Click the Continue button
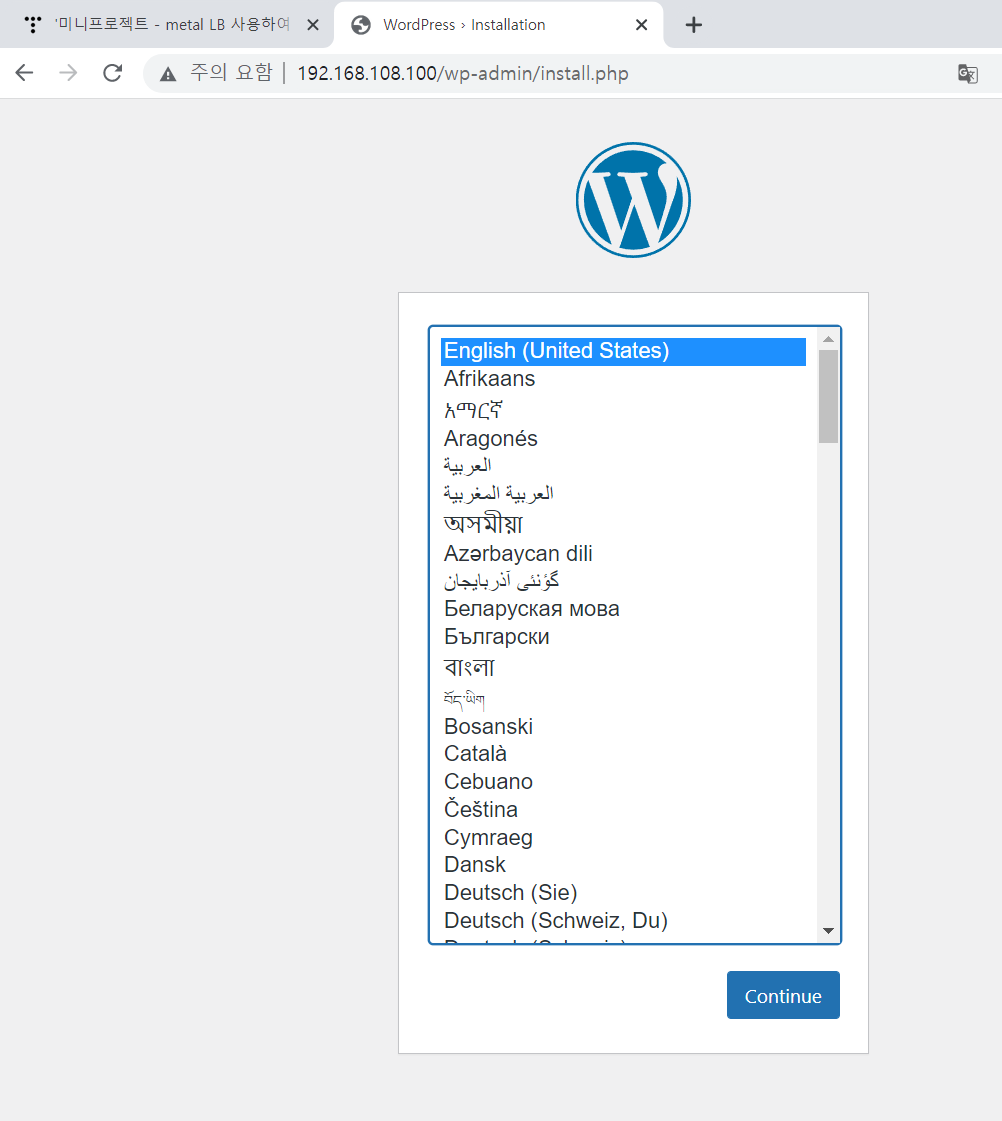Screen dimensions: 1002x1121 pyautogui.click(x=783, y=995)
